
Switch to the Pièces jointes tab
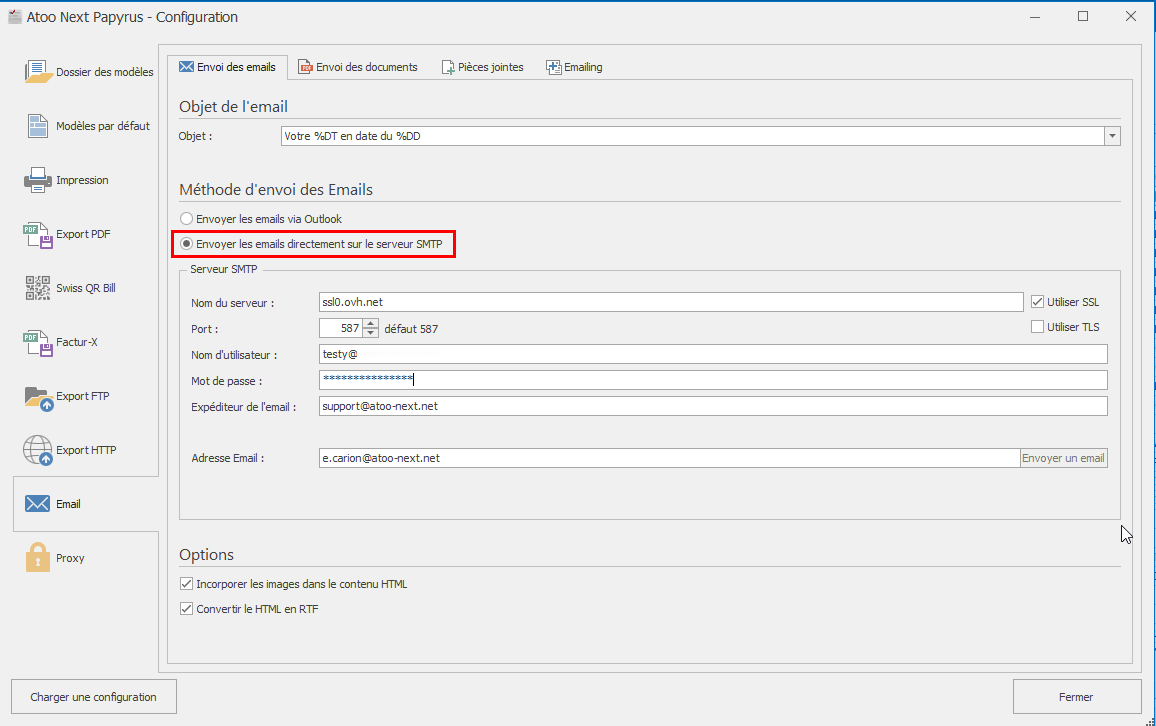(482, 67)
